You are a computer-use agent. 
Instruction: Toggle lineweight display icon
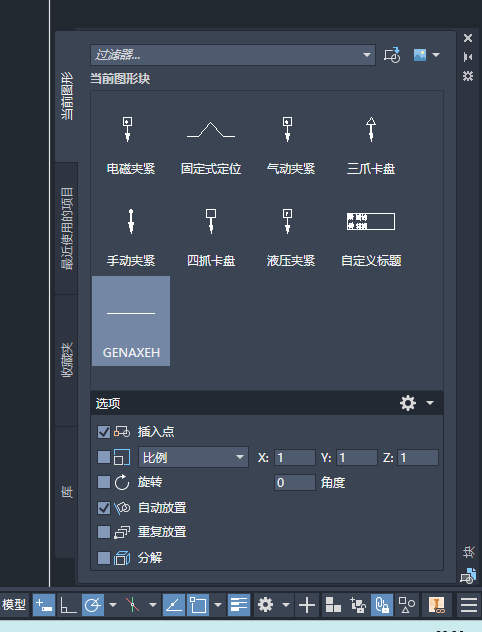(239, 605)
